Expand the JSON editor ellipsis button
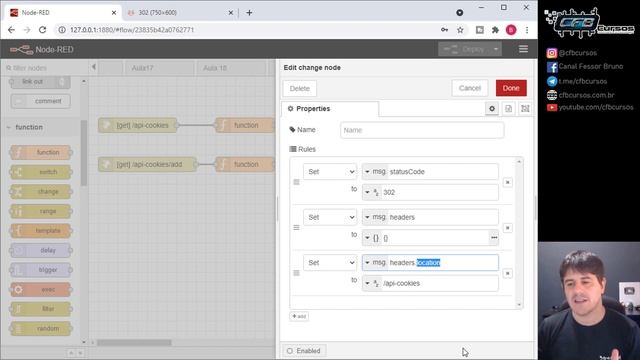Image resolution: width=640 pixels, height=360 pixels. pyautogui.click(x=494, y=238)
